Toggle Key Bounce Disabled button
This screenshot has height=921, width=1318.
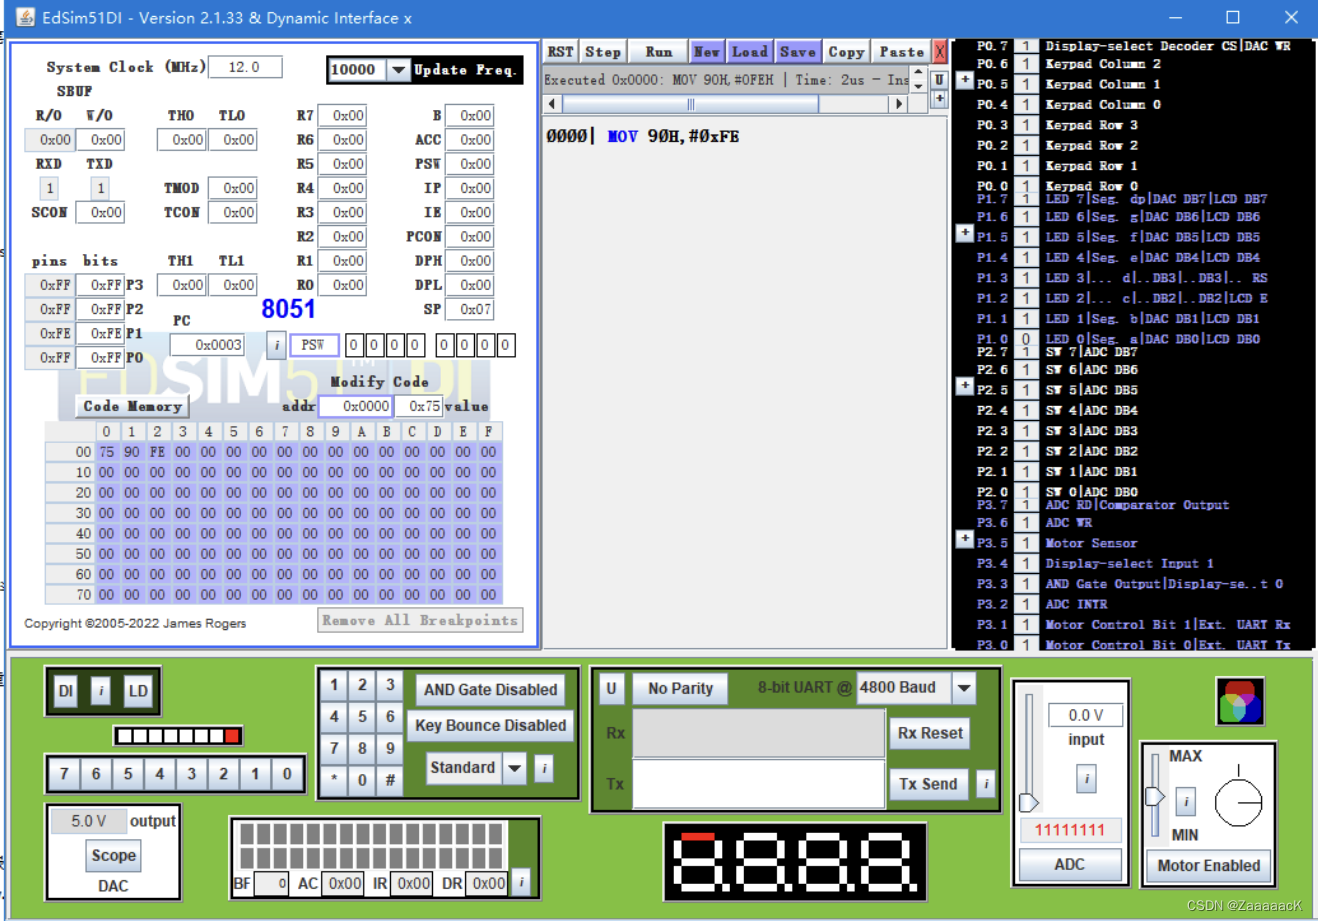[x=490, y=725]
